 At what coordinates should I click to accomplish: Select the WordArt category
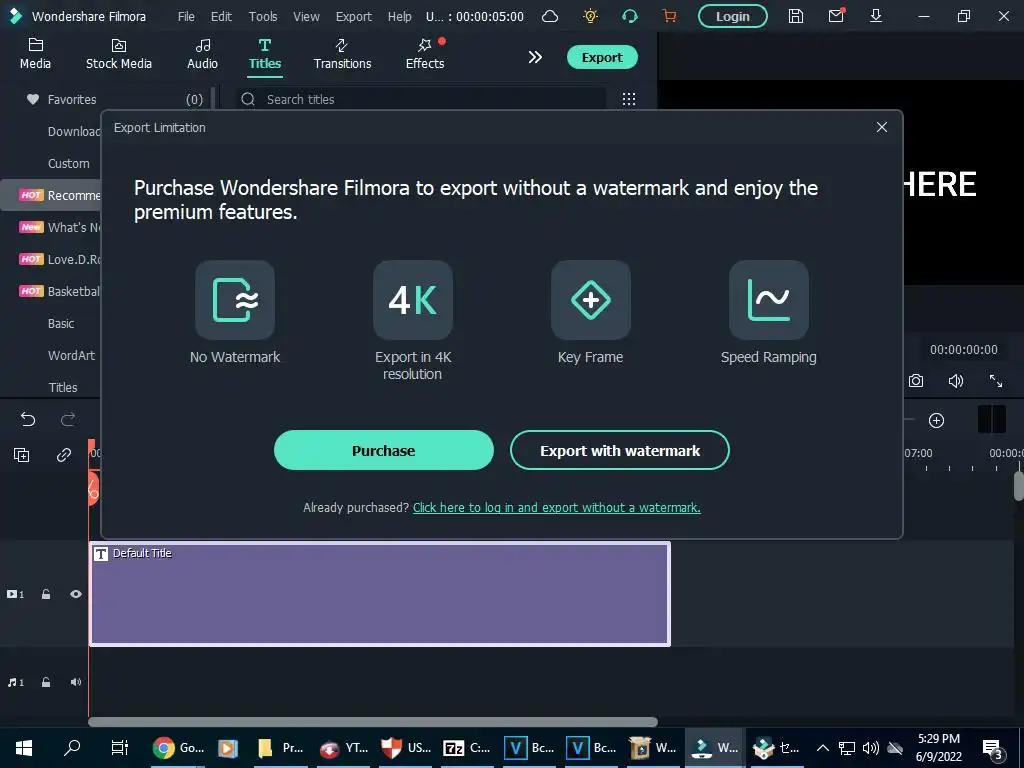pos(71,355)
